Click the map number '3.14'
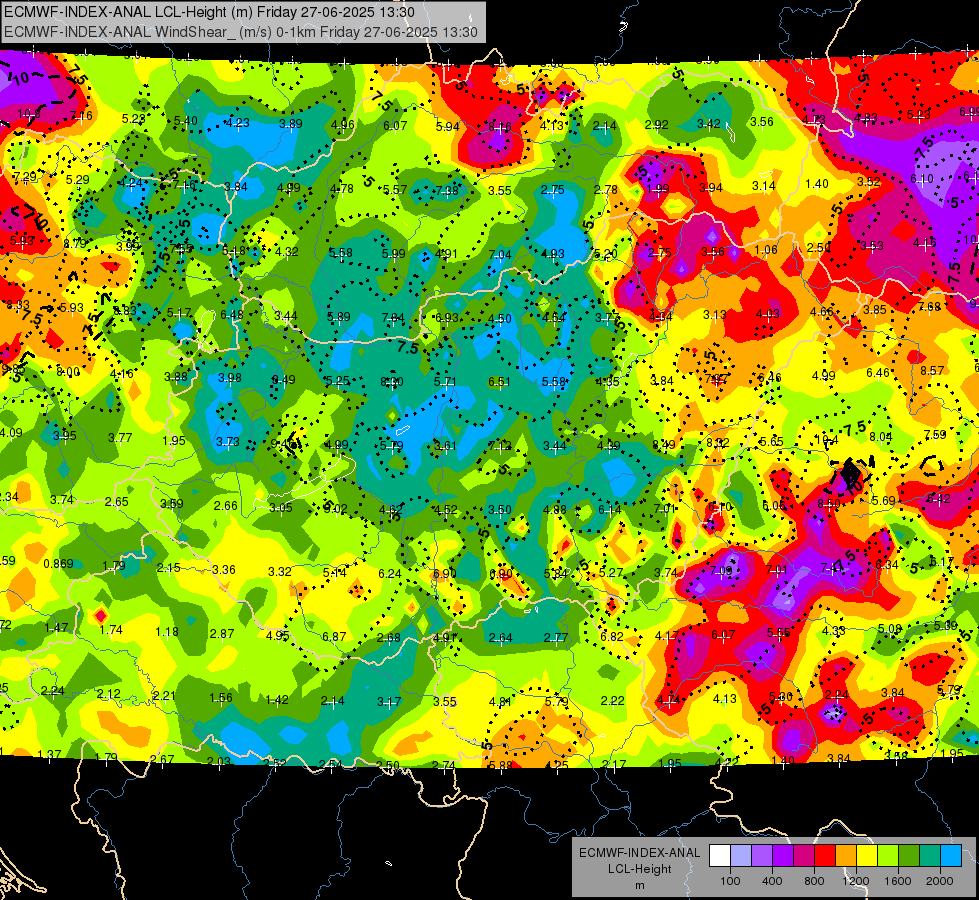979x900 pixels. pyautogui.click(x=764, y=185)
